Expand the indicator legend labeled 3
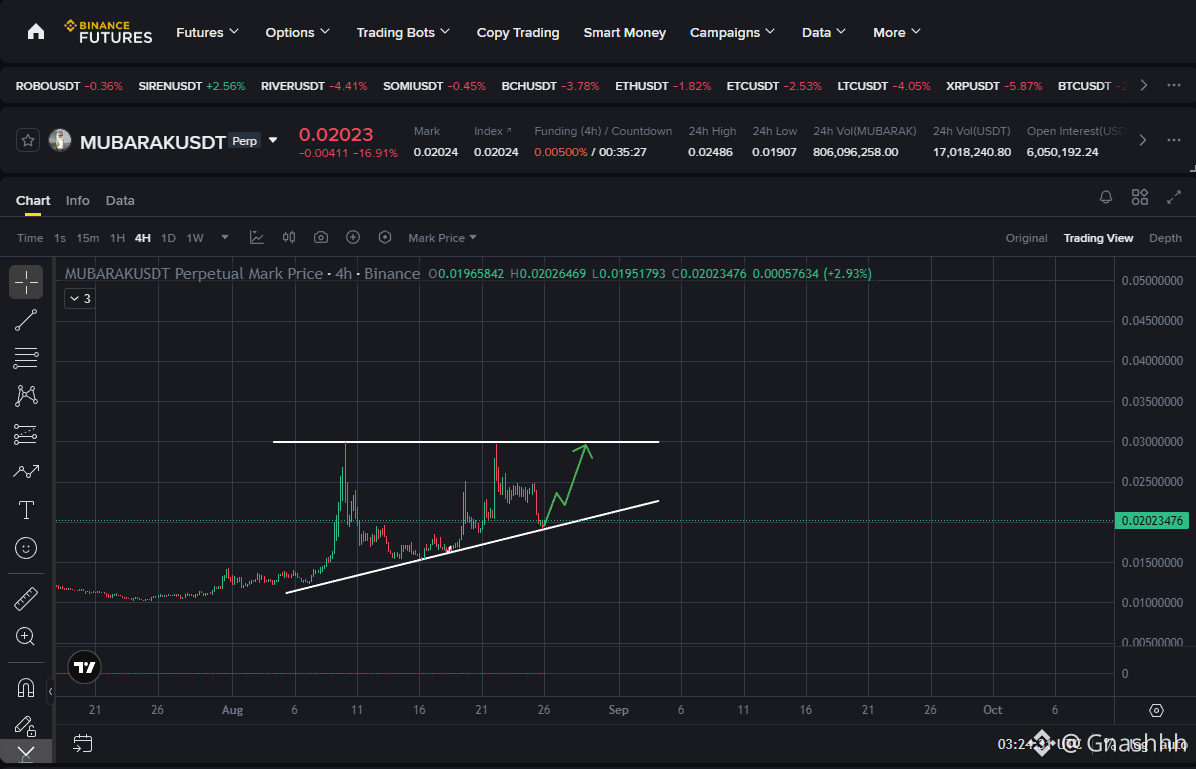This screenshot has width=1196, height=769. (79, 299)
